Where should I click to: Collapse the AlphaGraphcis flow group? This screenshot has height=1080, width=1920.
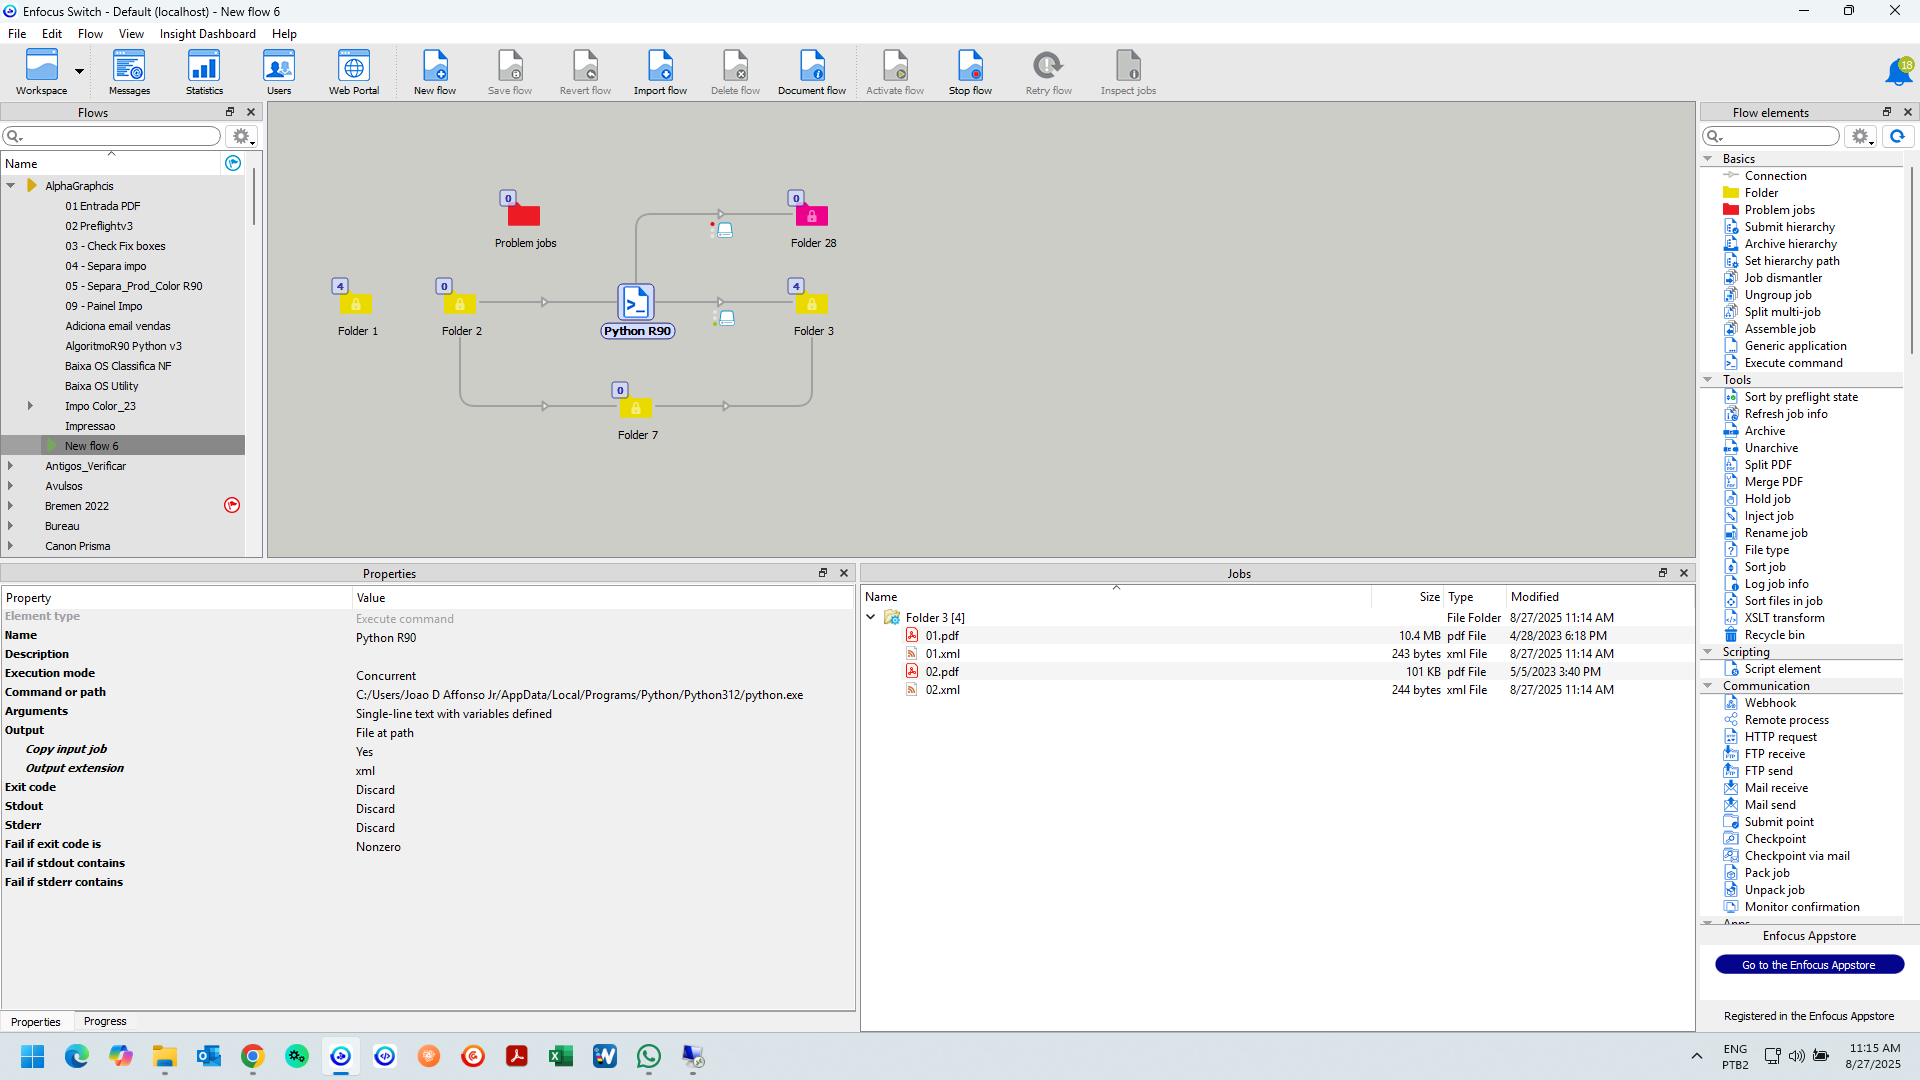click(x=11, y=186)
